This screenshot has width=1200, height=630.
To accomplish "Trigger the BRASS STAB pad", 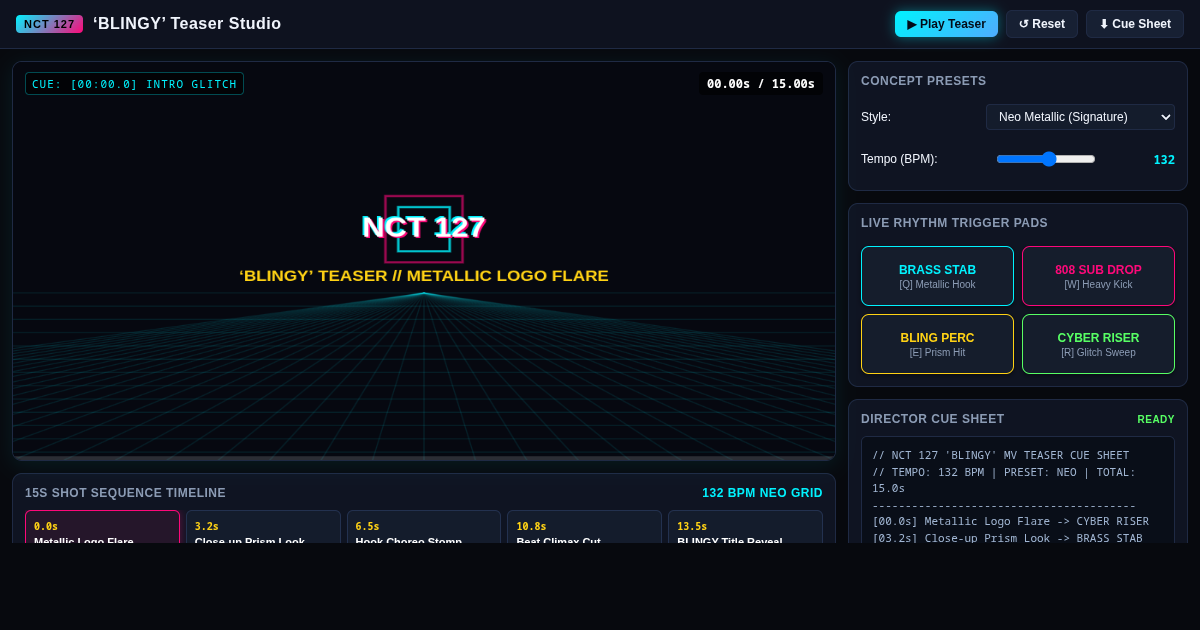I will (937, 276).
